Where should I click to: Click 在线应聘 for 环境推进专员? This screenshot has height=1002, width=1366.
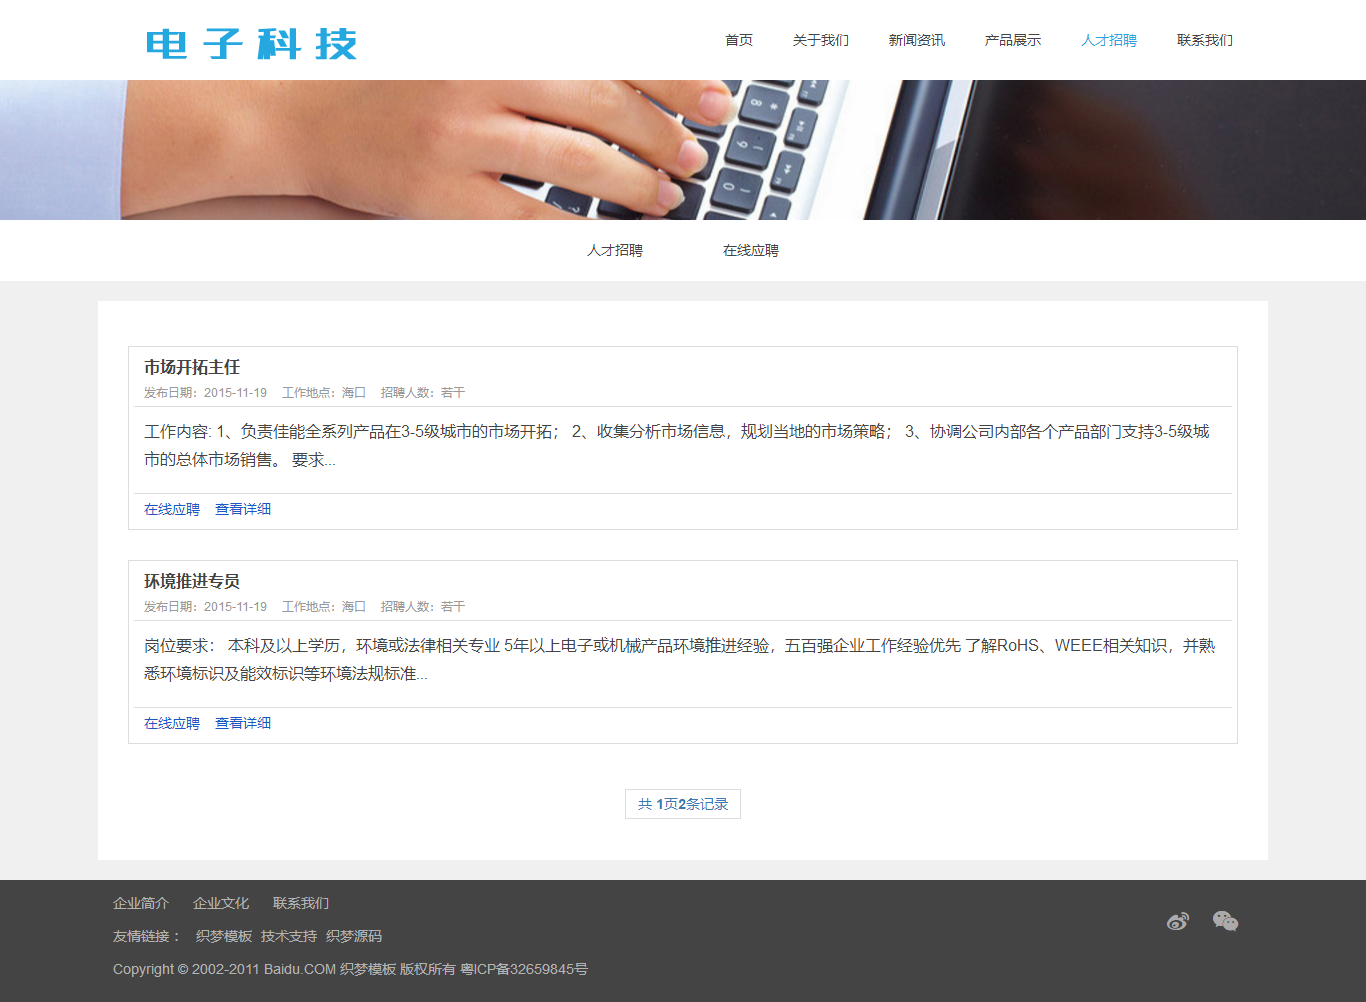172,723
